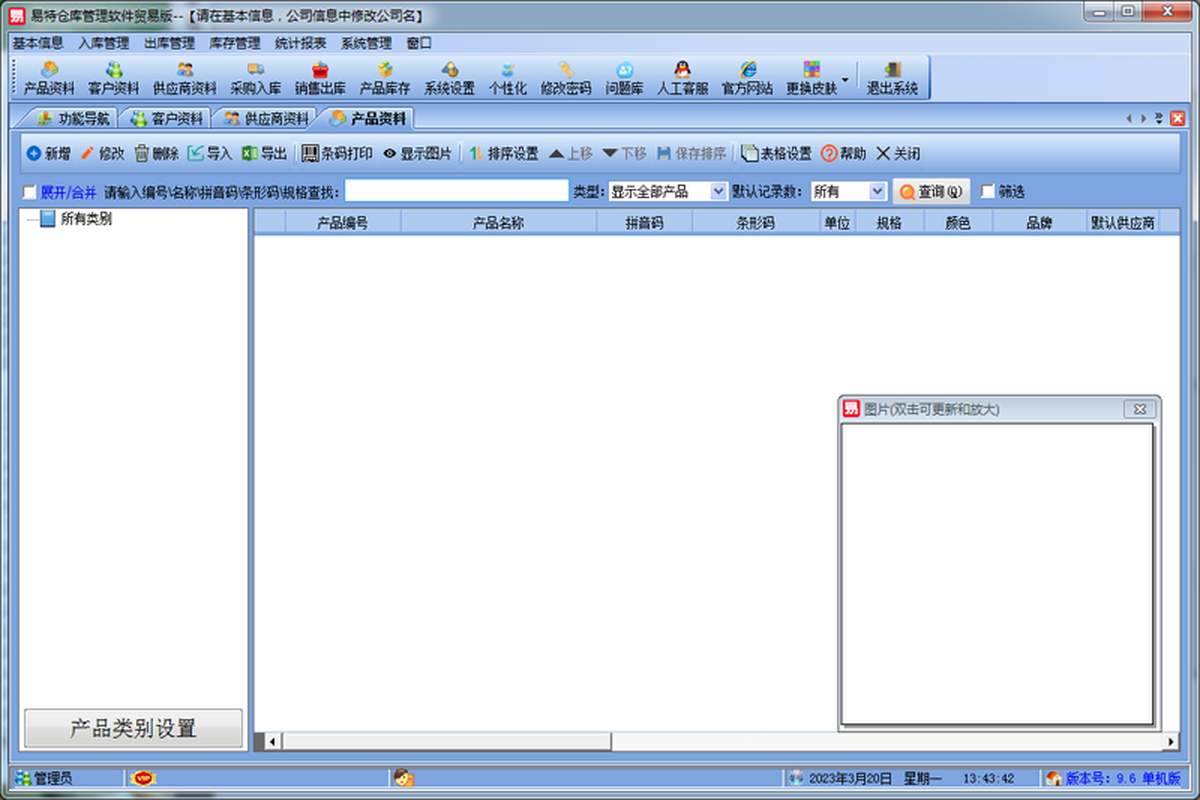Toggle 显示图片 eye icon

pos(390,154)
